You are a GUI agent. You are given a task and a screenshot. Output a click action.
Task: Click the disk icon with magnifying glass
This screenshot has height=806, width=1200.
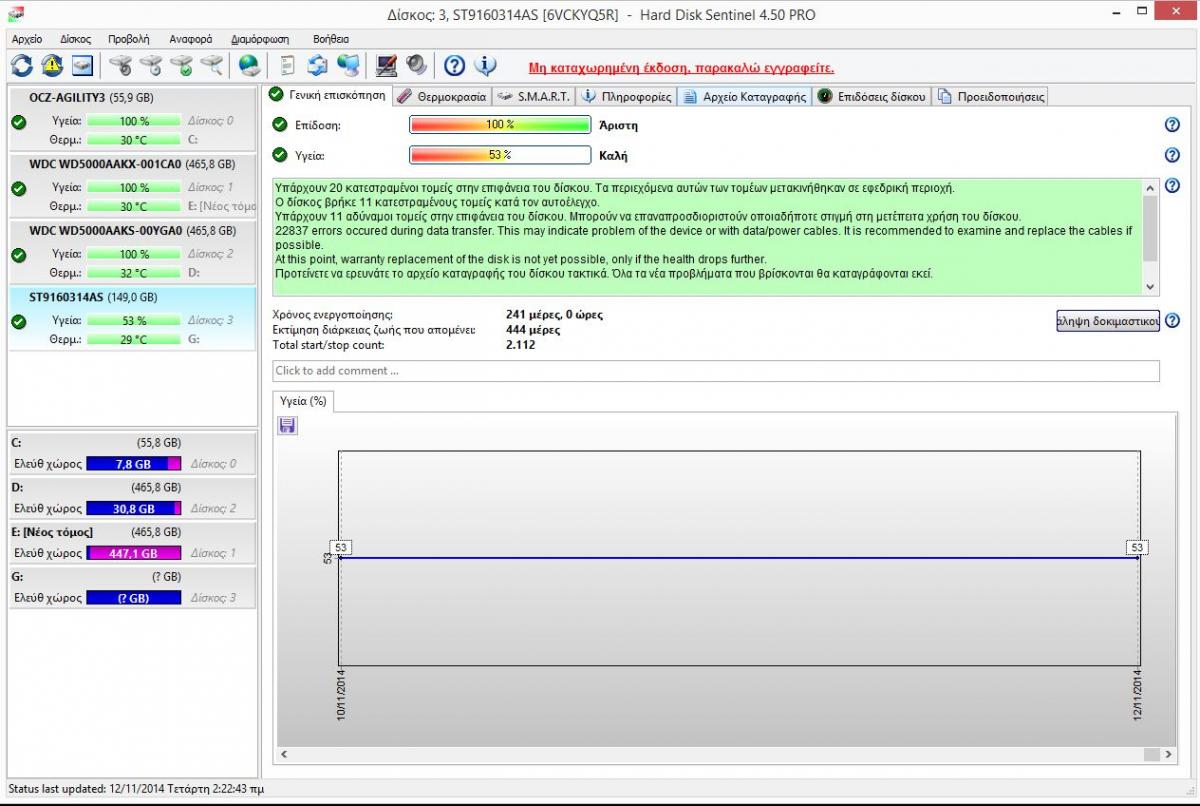point(211,66)
